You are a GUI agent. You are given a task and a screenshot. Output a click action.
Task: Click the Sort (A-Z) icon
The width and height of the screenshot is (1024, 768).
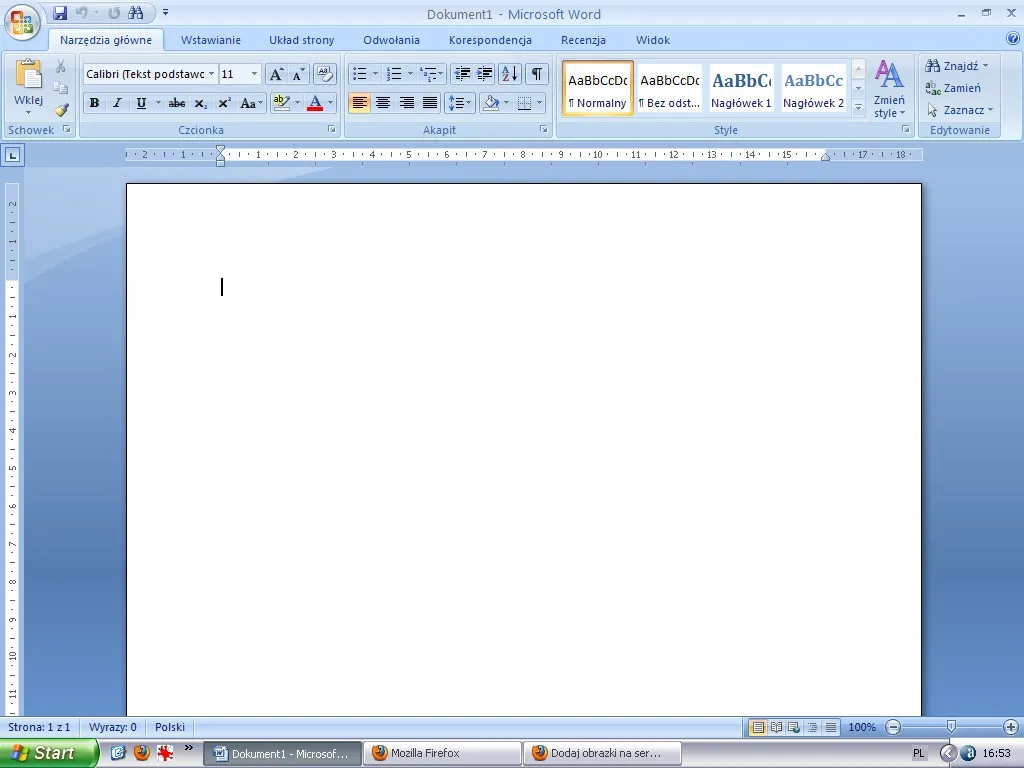[x=509, y=74]
